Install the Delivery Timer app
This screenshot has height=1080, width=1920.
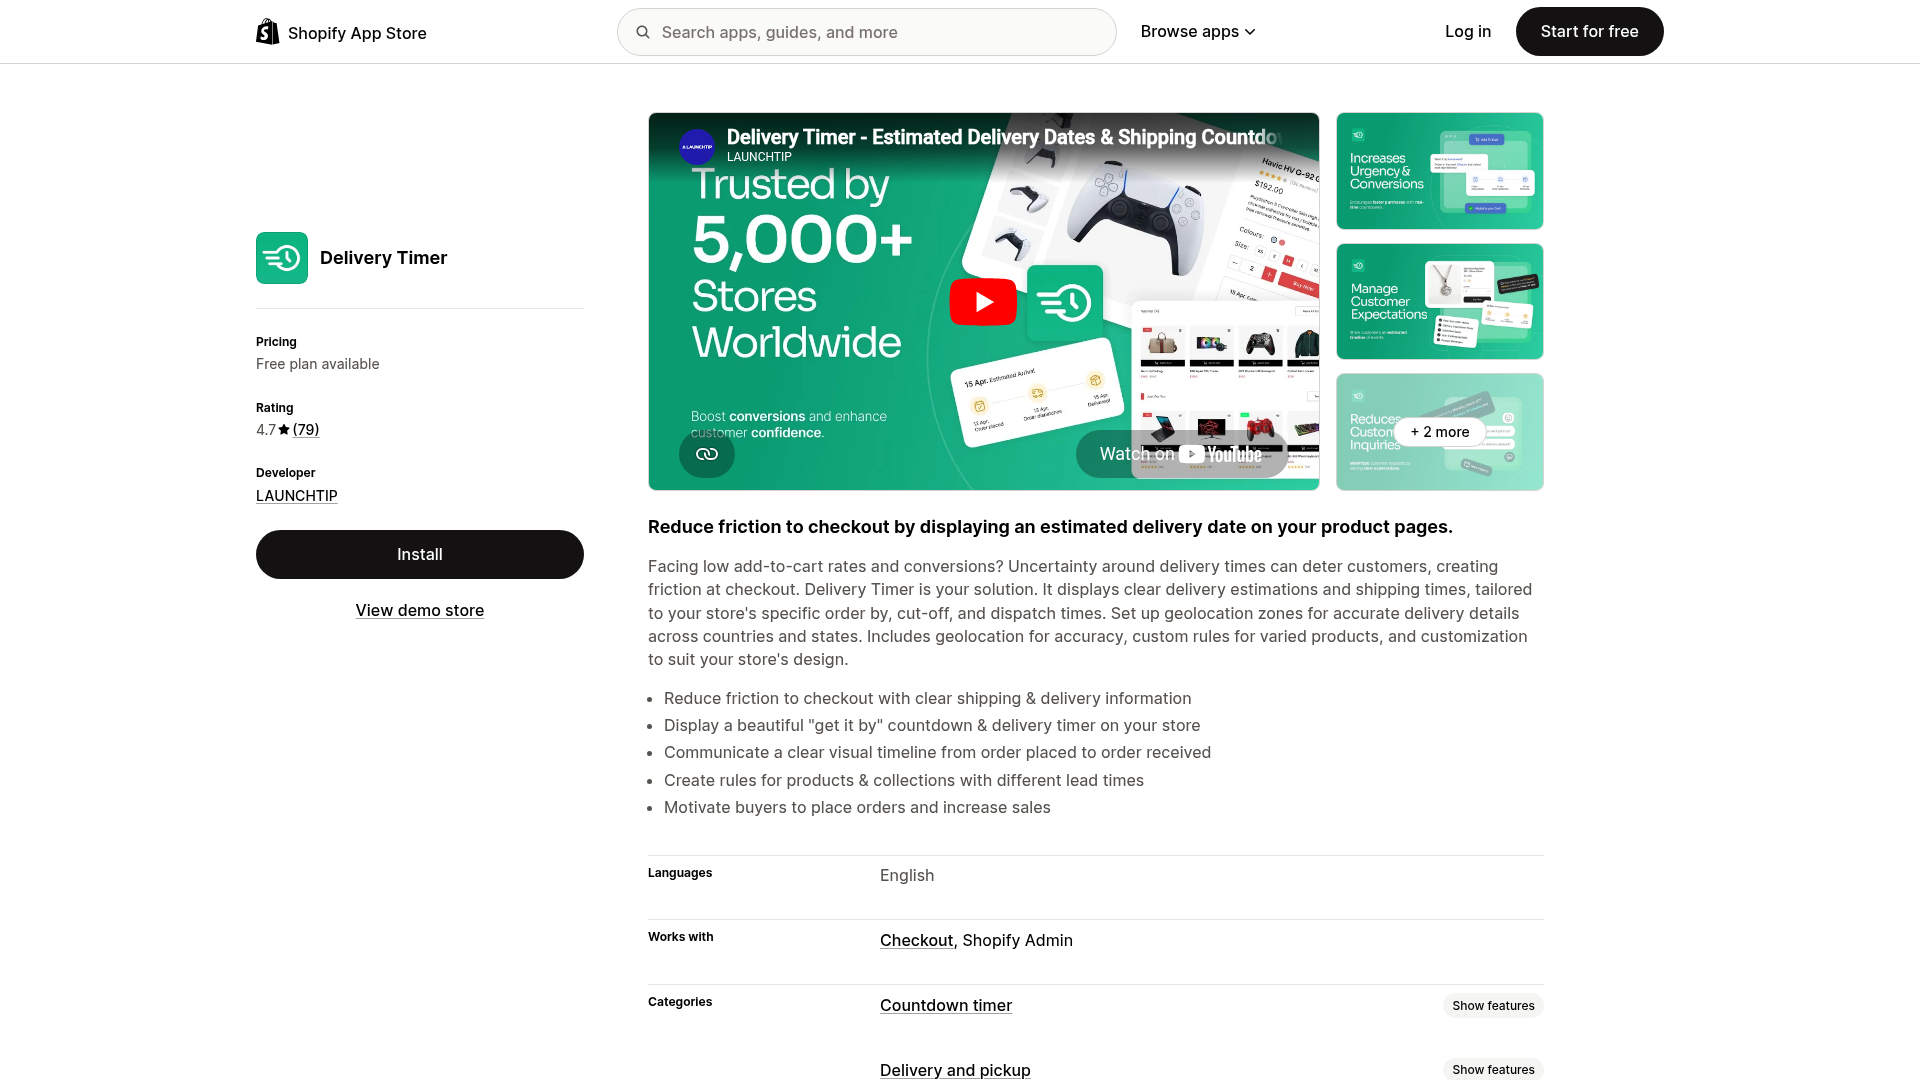(420, 554)
